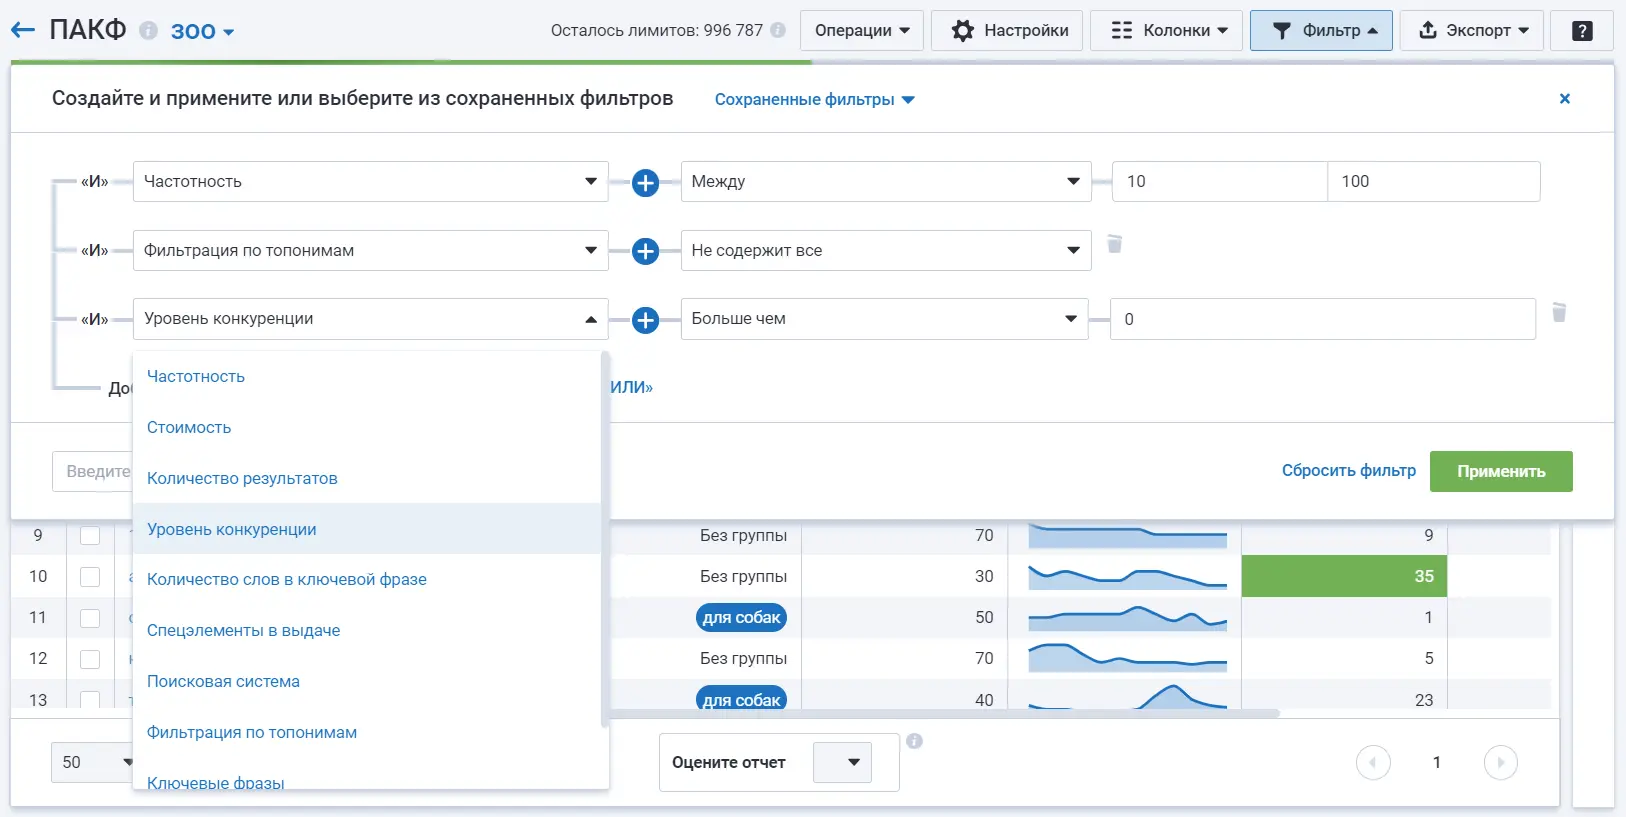Image resolution: width=1626 pixels, height=817 pixels.
Task: Grab the dropdown list scrollbar
Action: click(605, 540)
